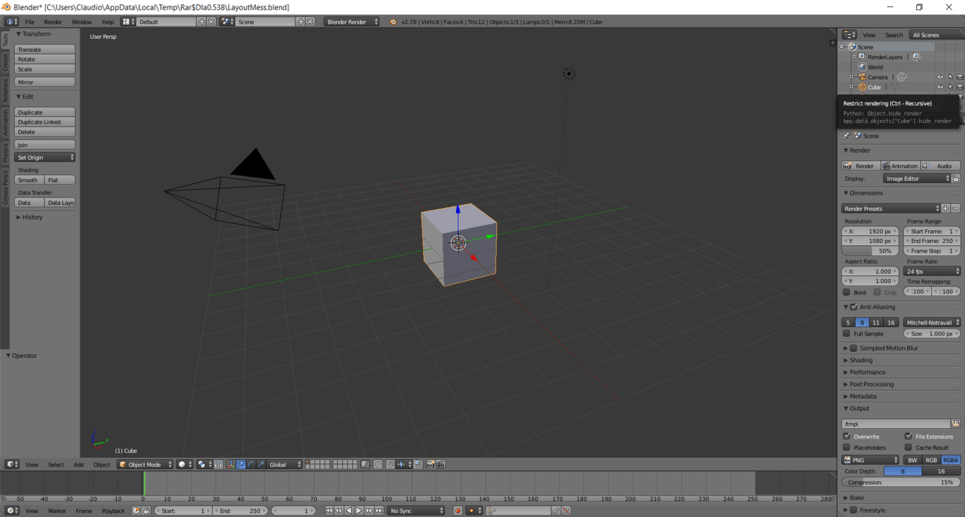
Task: Click the Animation render button
Action: (900, 166)
